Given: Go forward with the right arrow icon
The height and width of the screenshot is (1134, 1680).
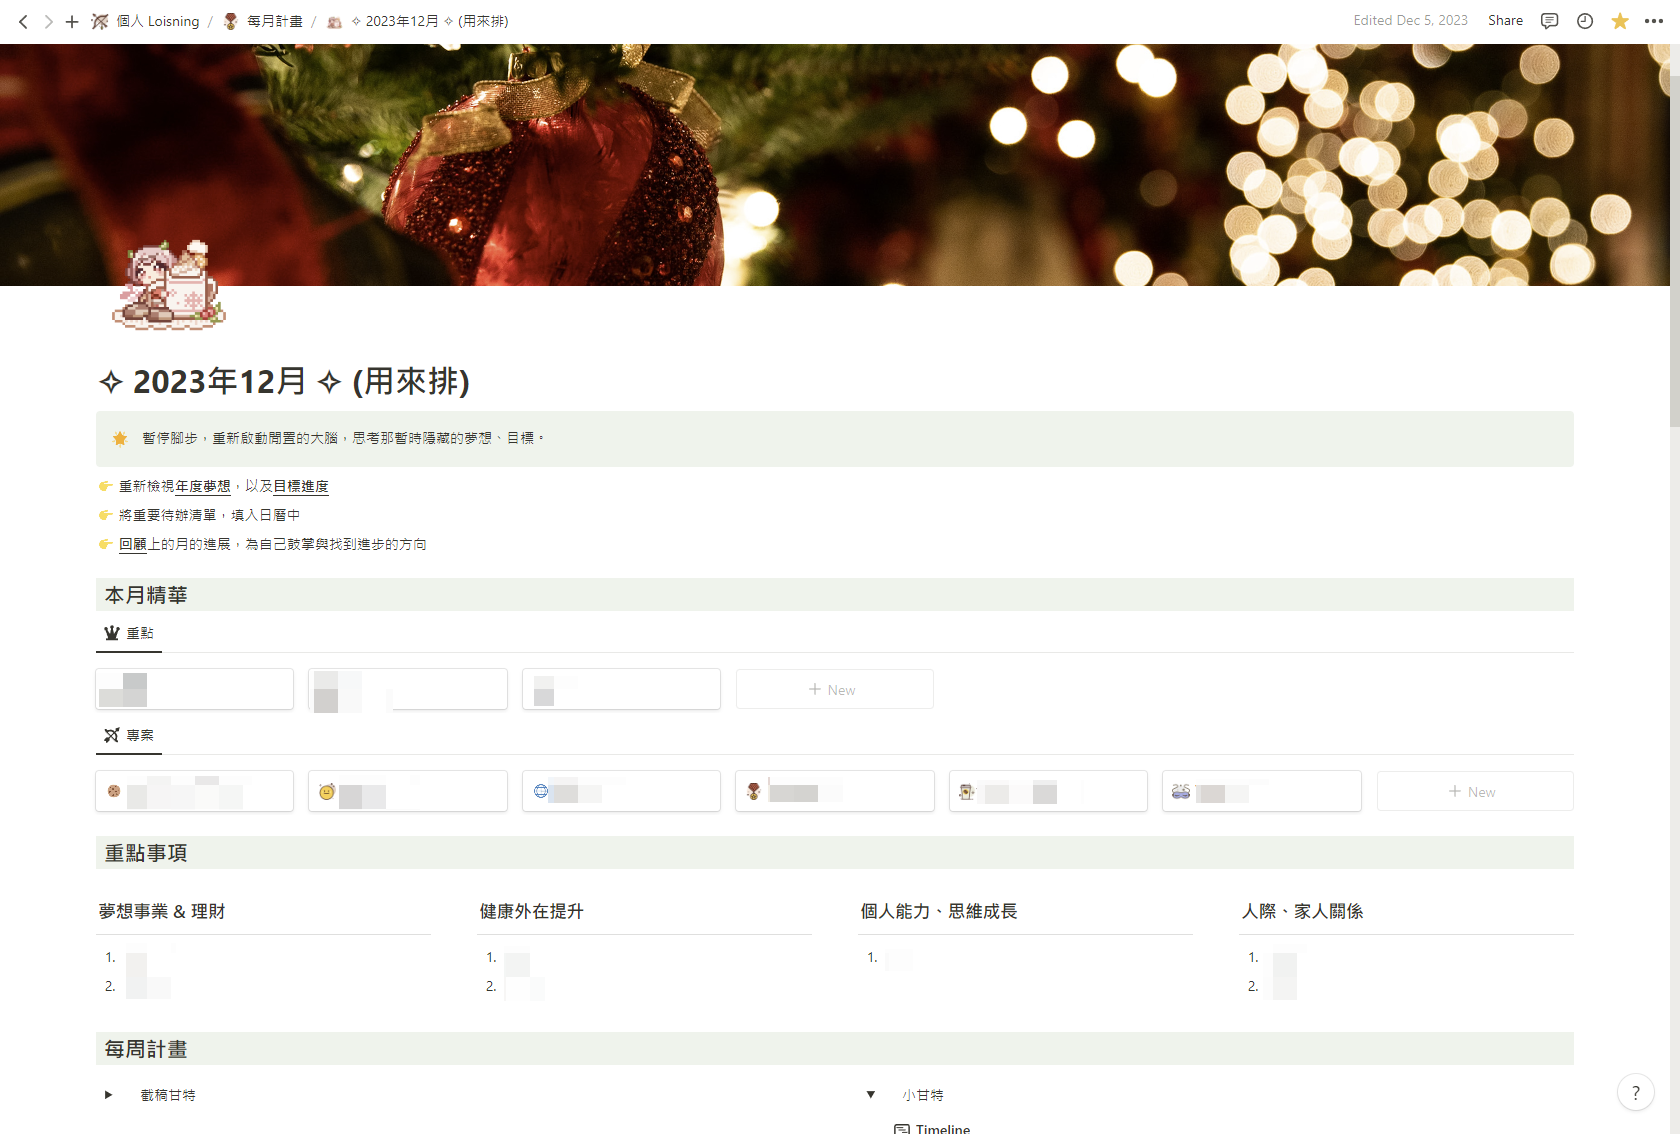Looking at the screenshot, I should pos(48,21).
